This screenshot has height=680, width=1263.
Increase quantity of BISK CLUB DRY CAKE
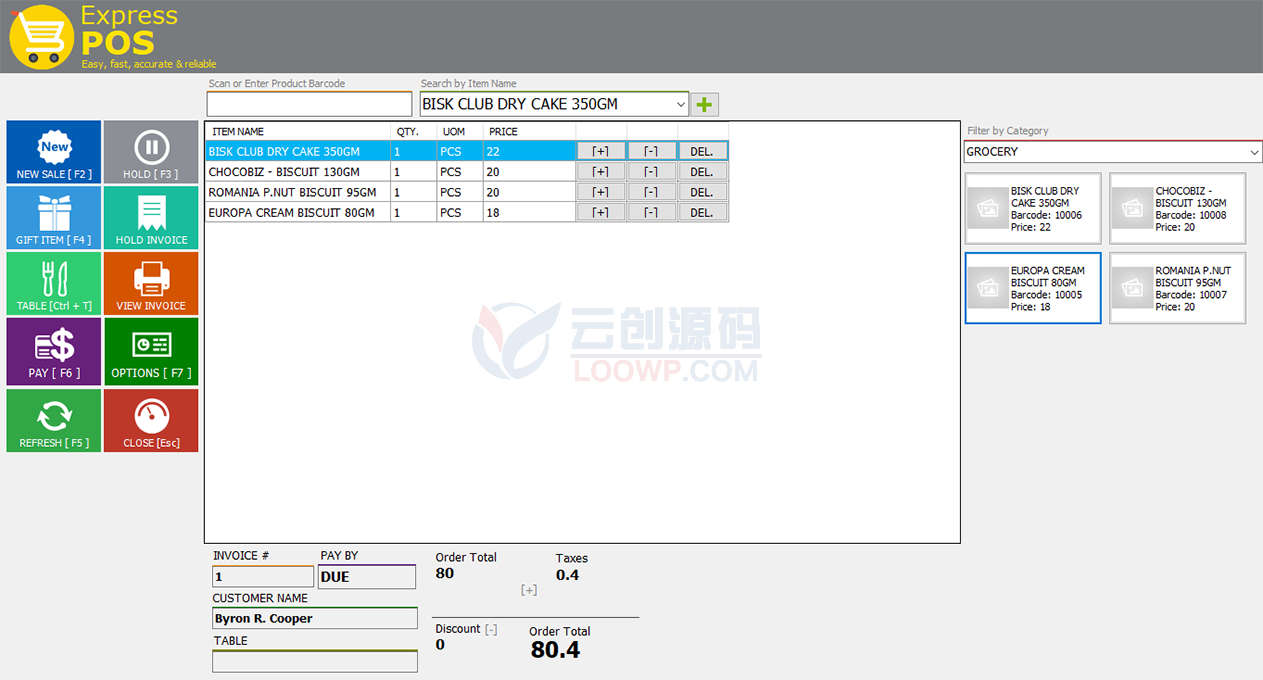tap(601, 151)
